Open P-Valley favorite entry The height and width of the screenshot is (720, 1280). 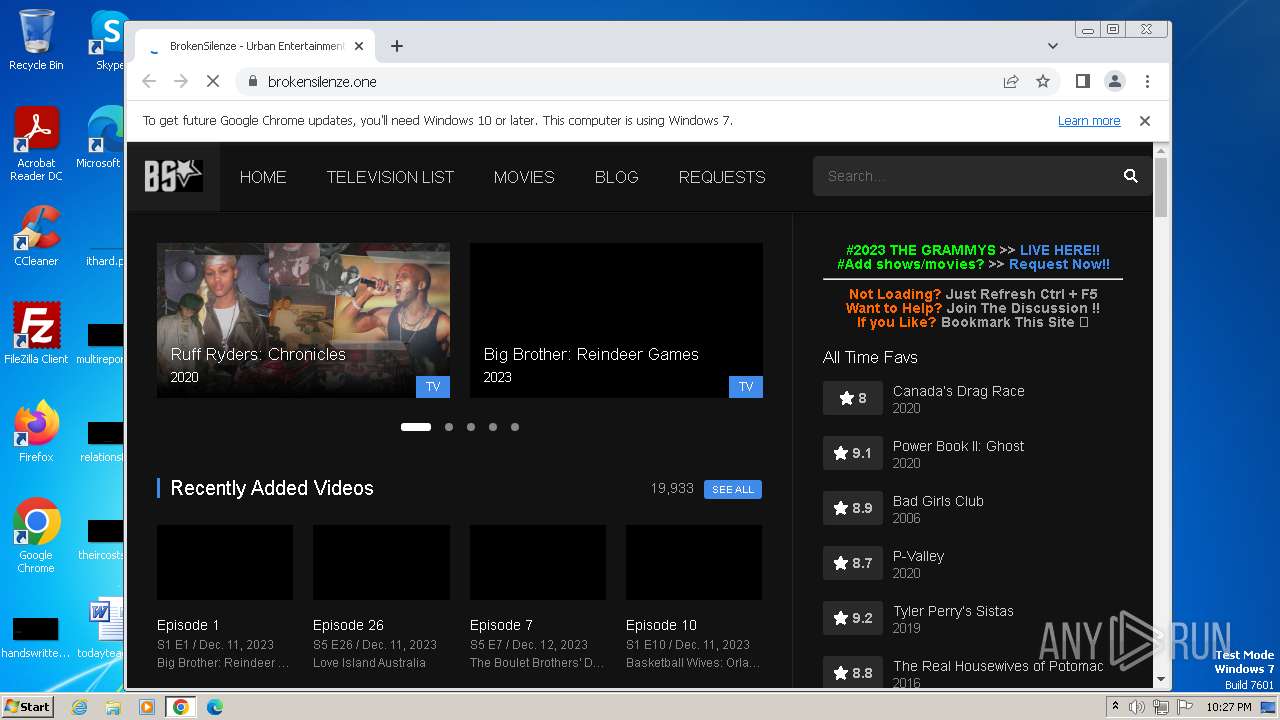918,556
